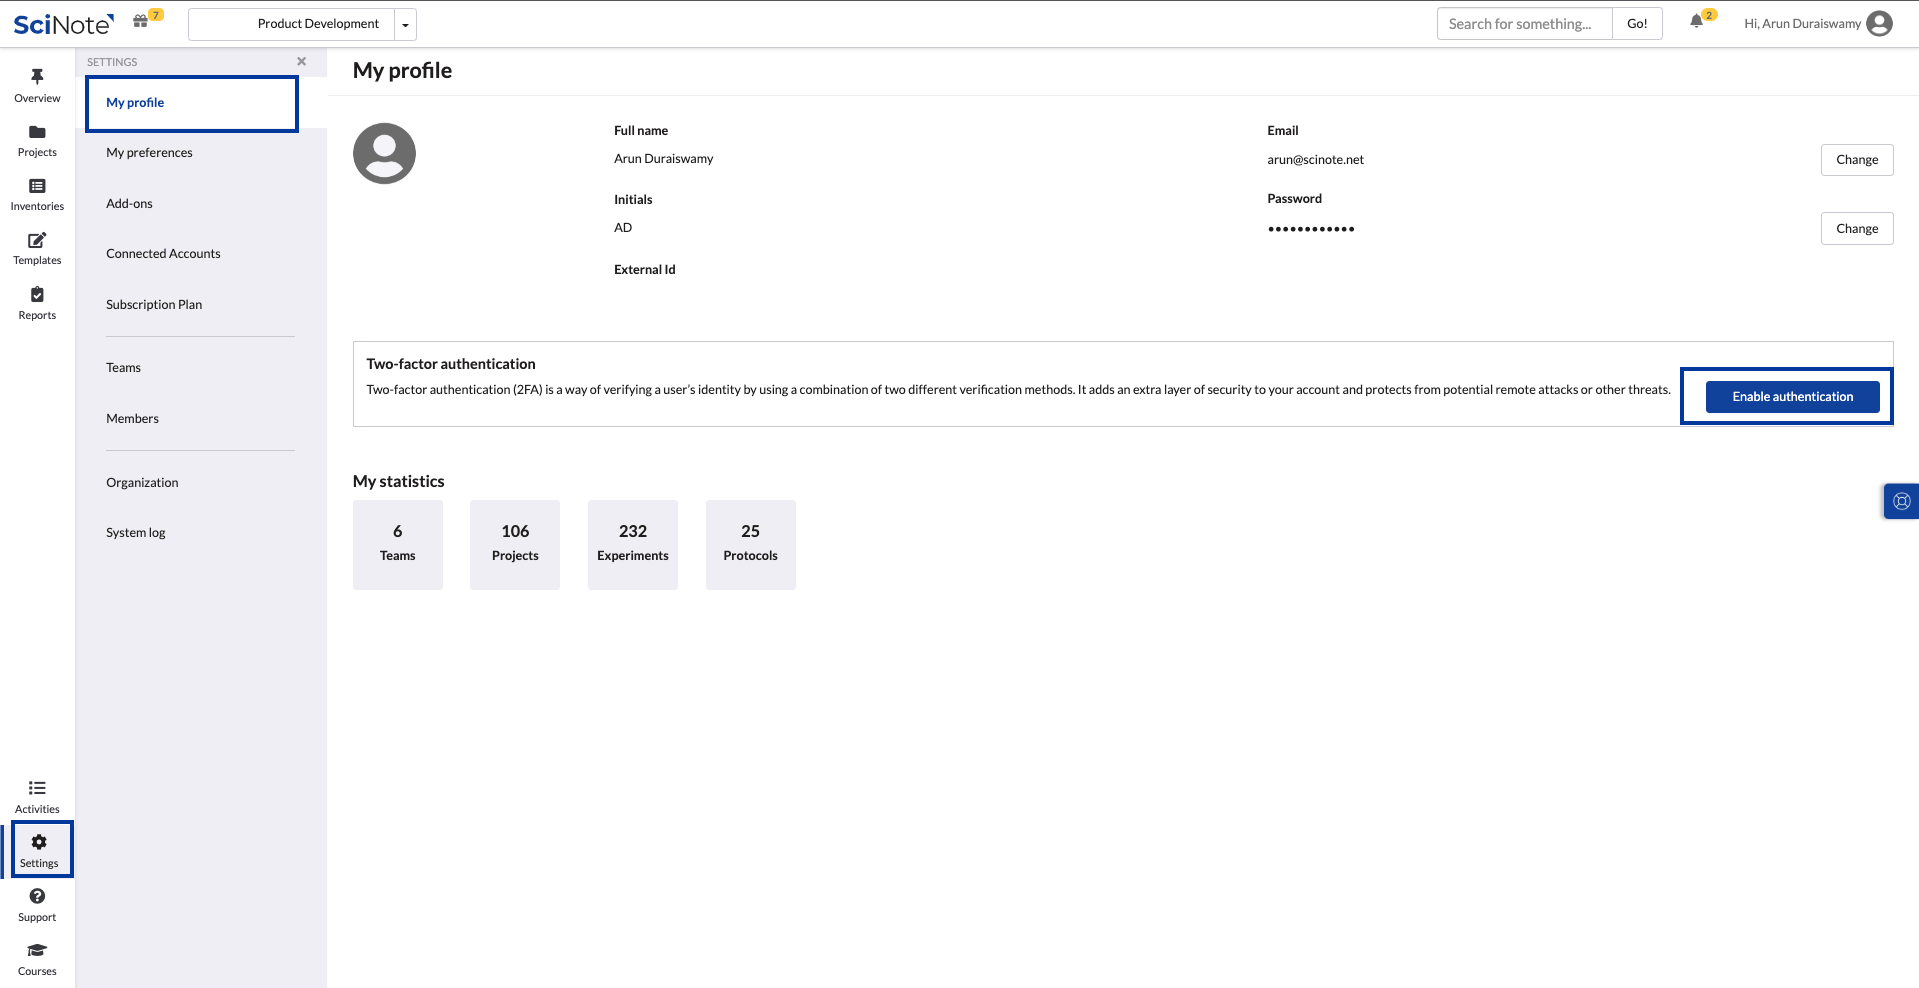Expand the Product Development team dropdown

click(405, 24)
